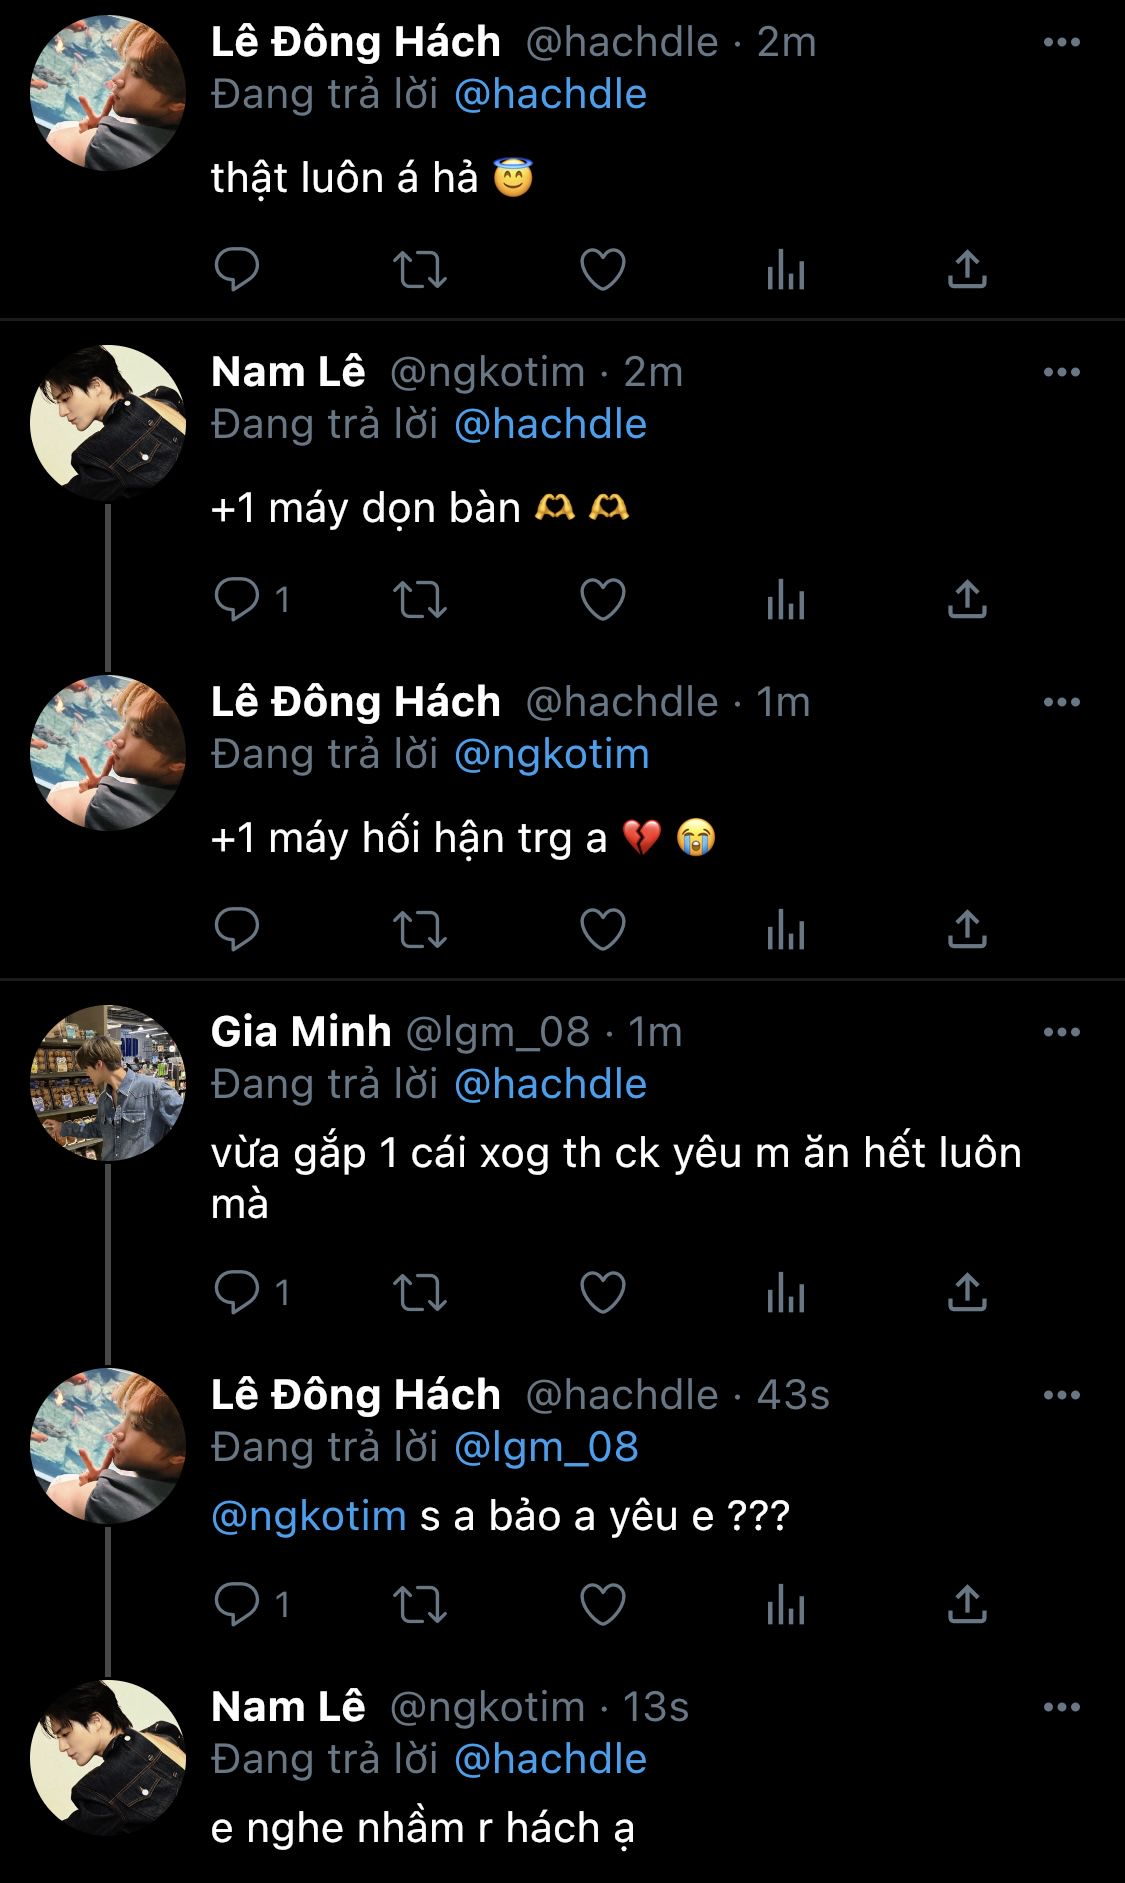The image size is (1125, 1883).
Task: Open Gia Minh's profile picture
Action: click(108, 1083)
